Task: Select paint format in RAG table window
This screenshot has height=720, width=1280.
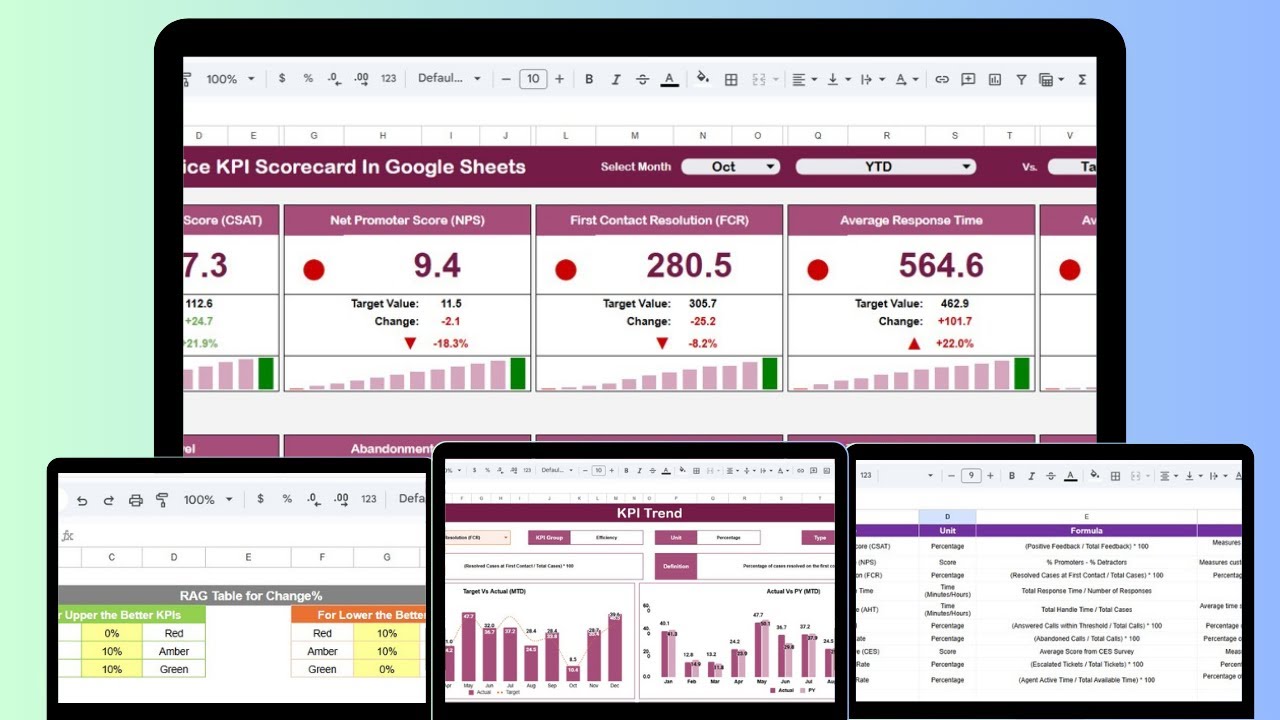Action: click(x=162, y=500)
